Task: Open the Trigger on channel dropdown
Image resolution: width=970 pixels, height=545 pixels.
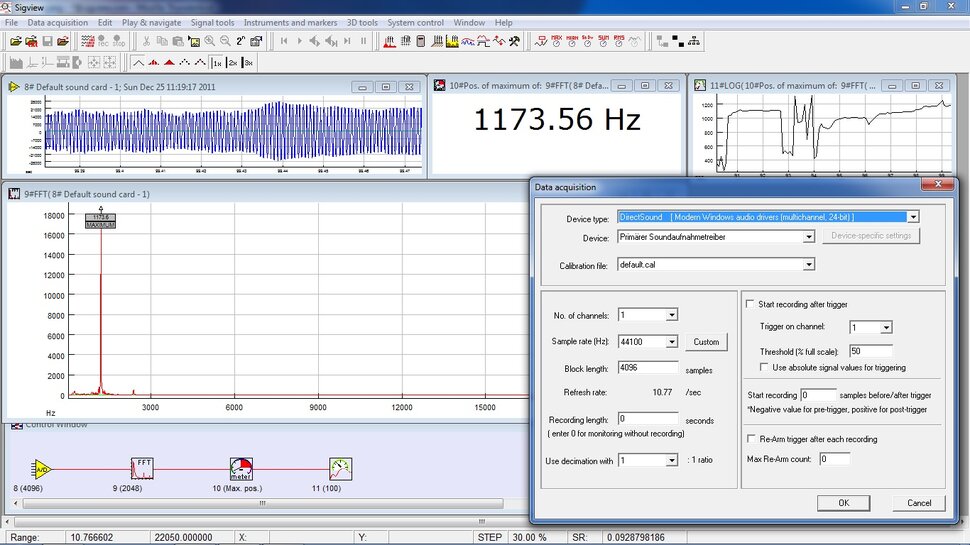Action: [x=886, y=327]
